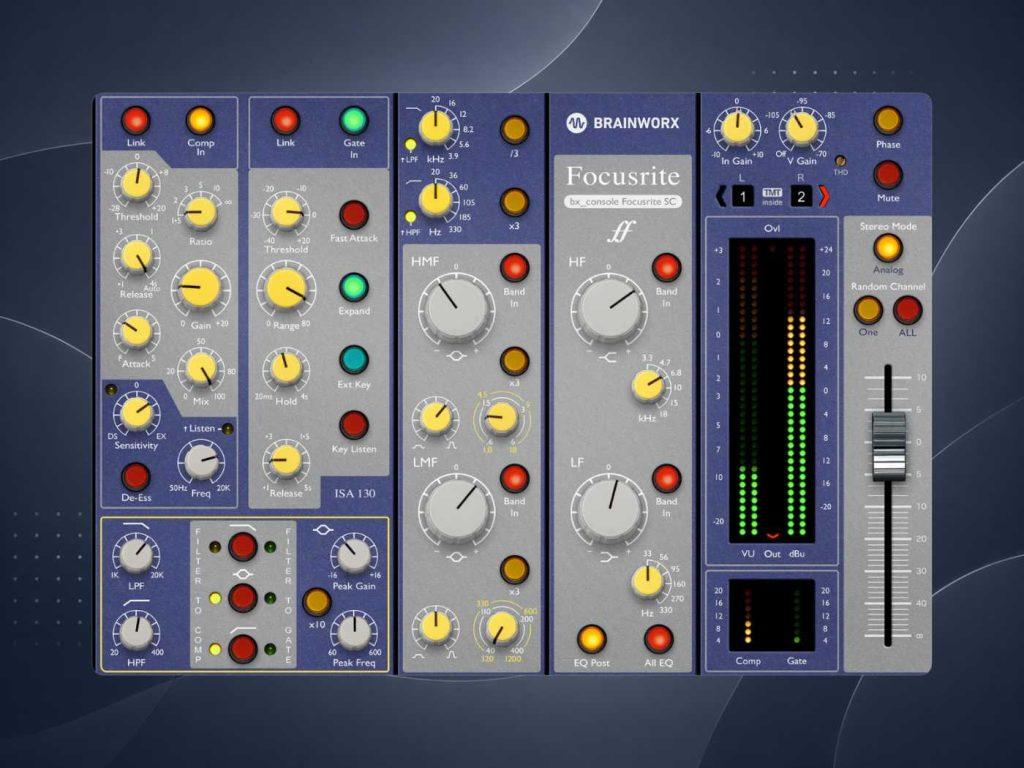Click the Listen Freq knob
Viewport: 1024px width, 768px height.
point(200,461)
